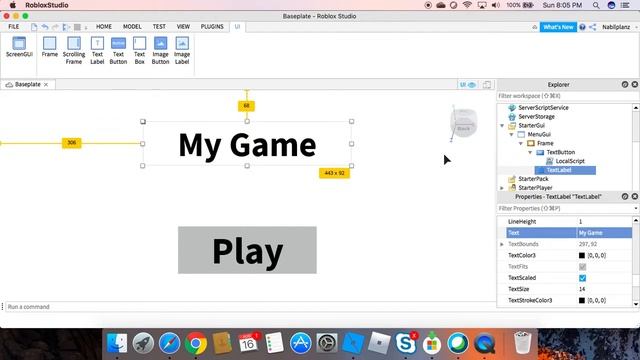The image size is (640, 360).
Task: Toggle the TextScaled checkbox
Action: click(582, 278)
